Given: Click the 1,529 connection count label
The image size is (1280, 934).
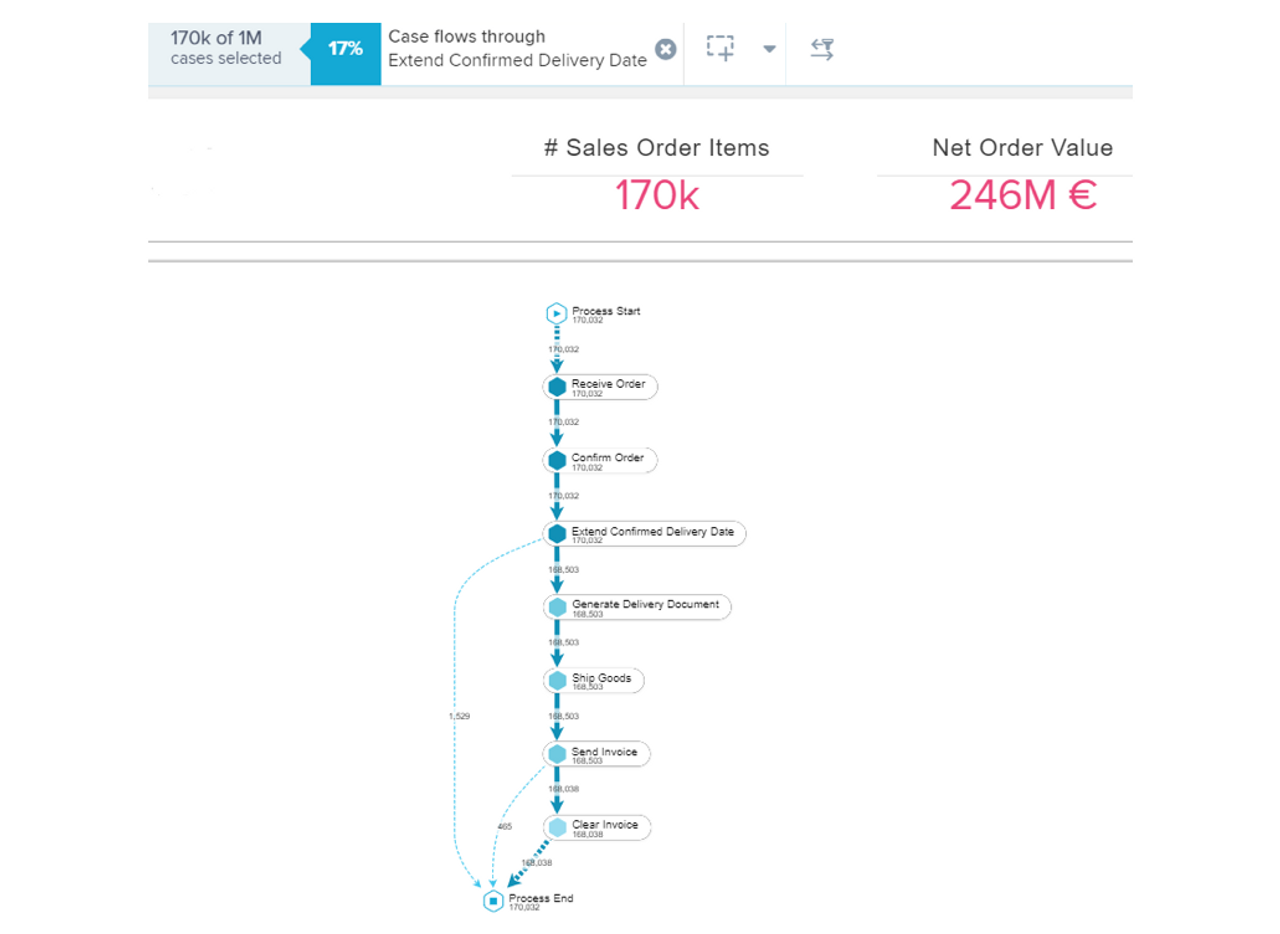Looking at the screenshot, I should tap(458, 716).
